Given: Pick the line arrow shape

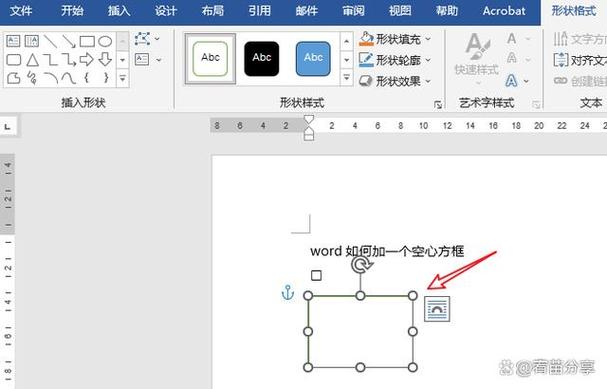Looking at the screenshot, I should (x=69, y=41).
